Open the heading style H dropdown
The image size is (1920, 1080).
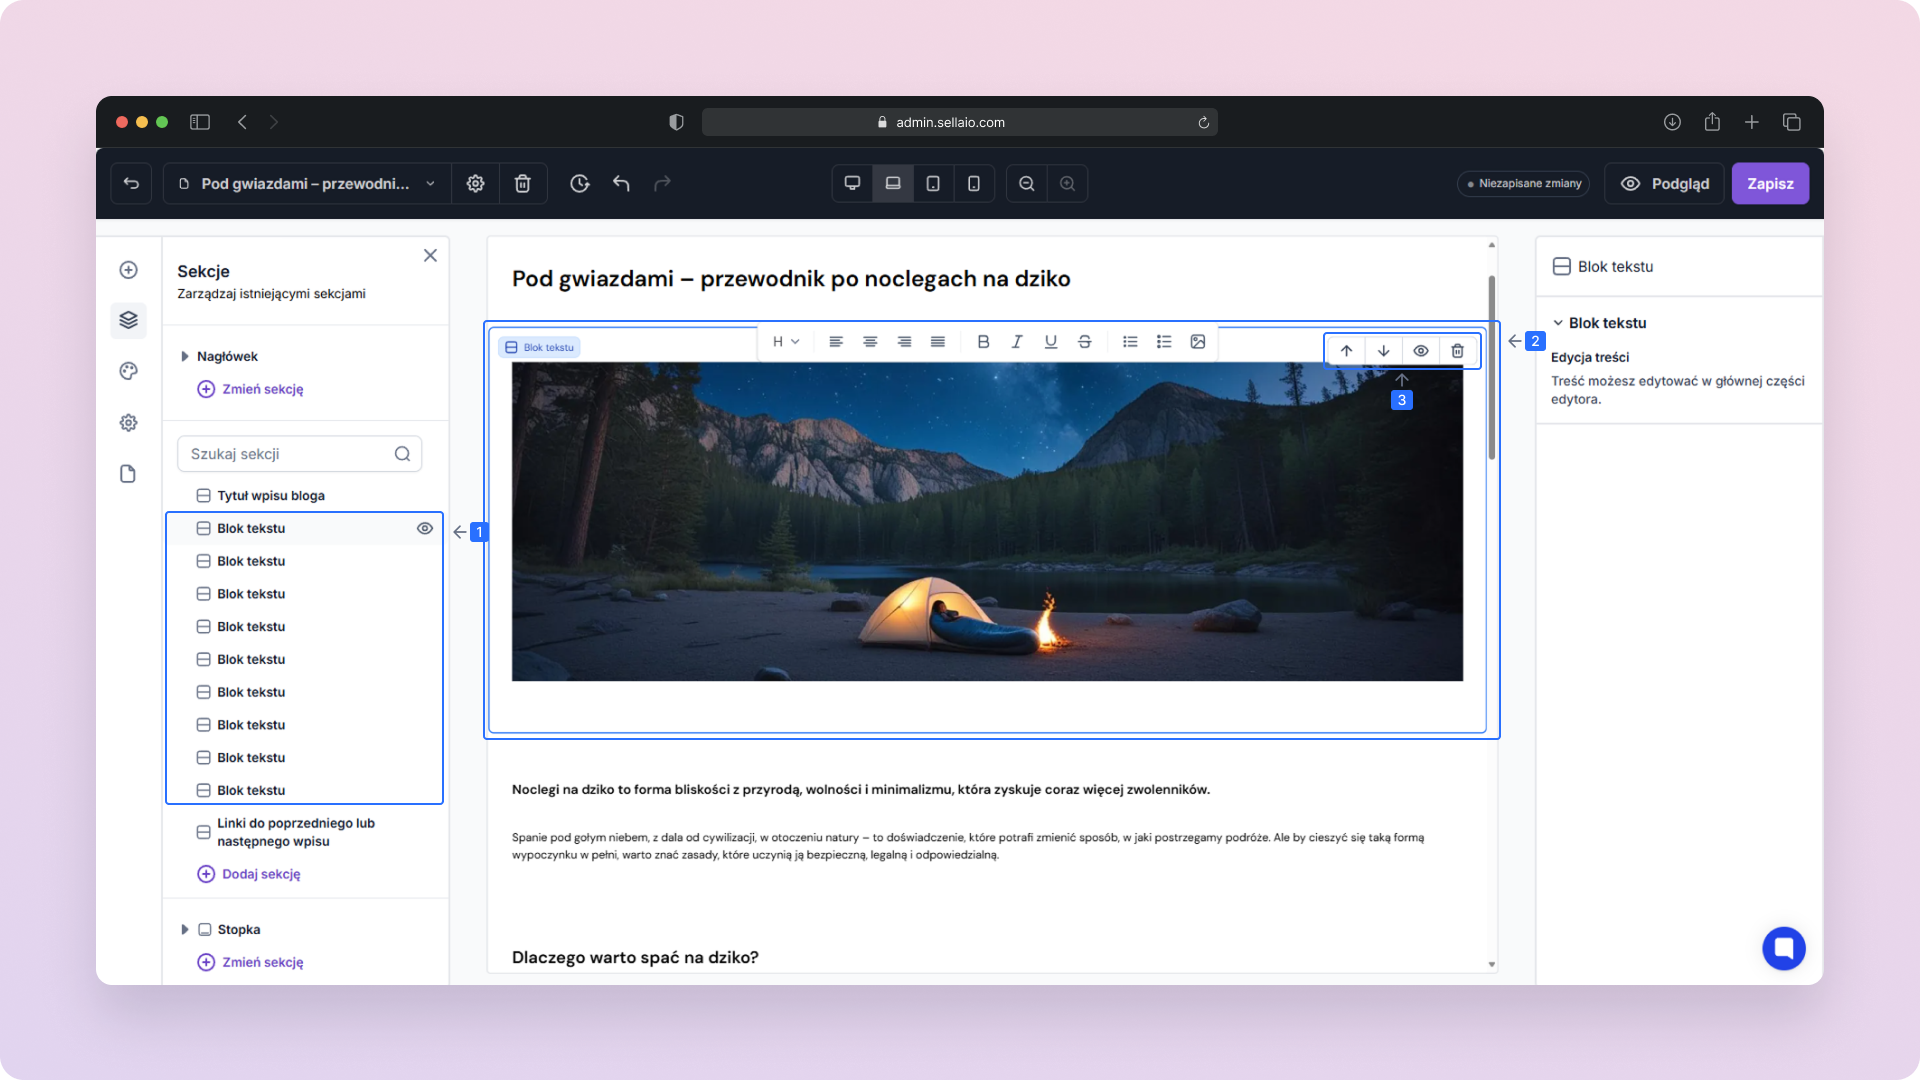click(x=785, y=342)
